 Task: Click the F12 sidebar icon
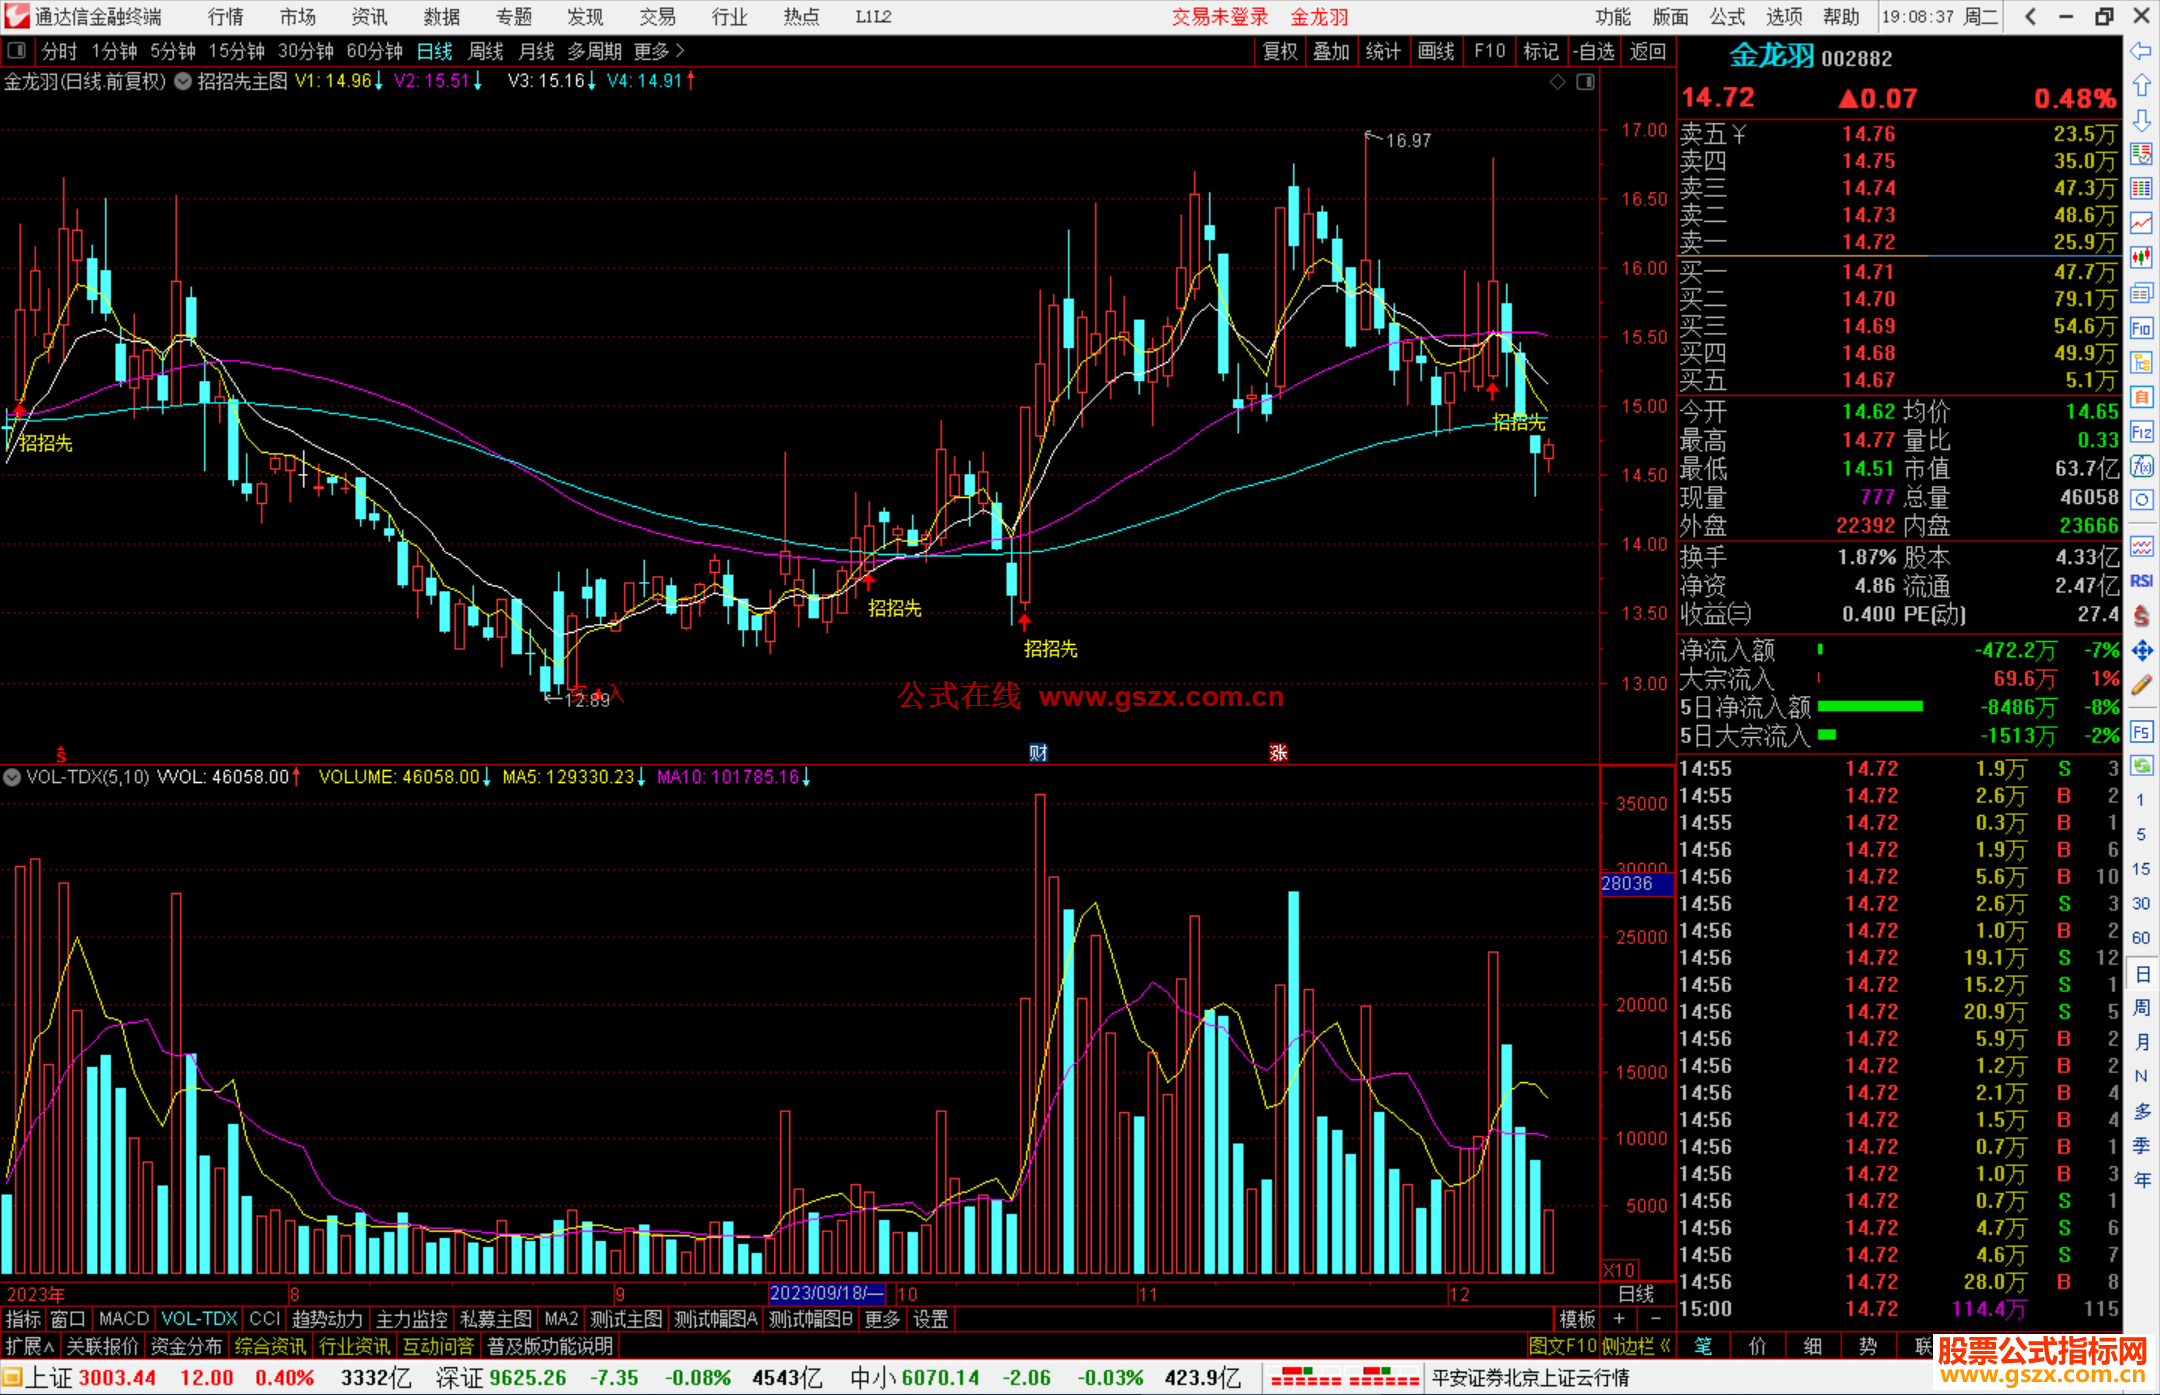point(2141,432)
